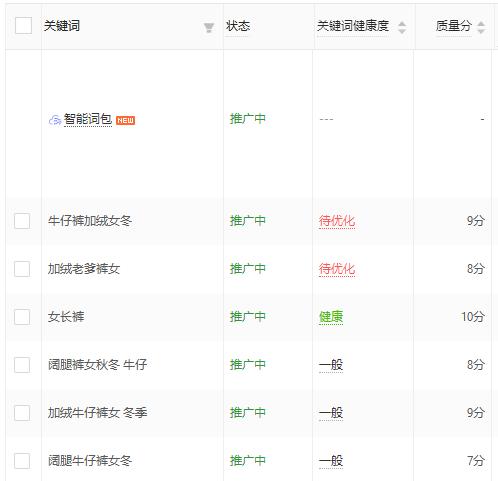The width and height of the screenshot is (498, 481).
Task: Tick the 加绒牛仔裤女 冬季 checkbox
Action: 22,413
